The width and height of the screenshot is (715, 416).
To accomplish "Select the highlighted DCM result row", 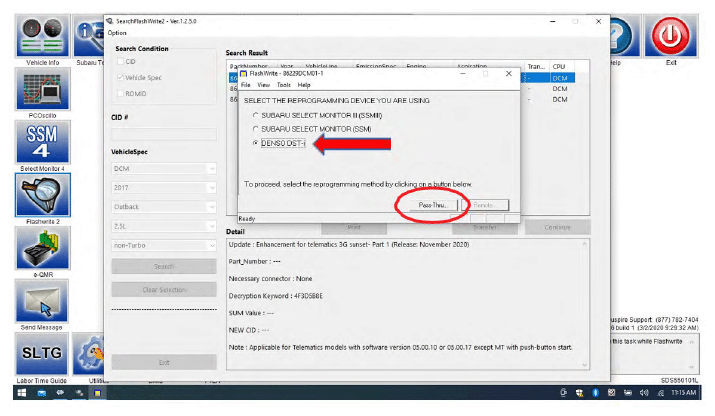I will 549,78.
